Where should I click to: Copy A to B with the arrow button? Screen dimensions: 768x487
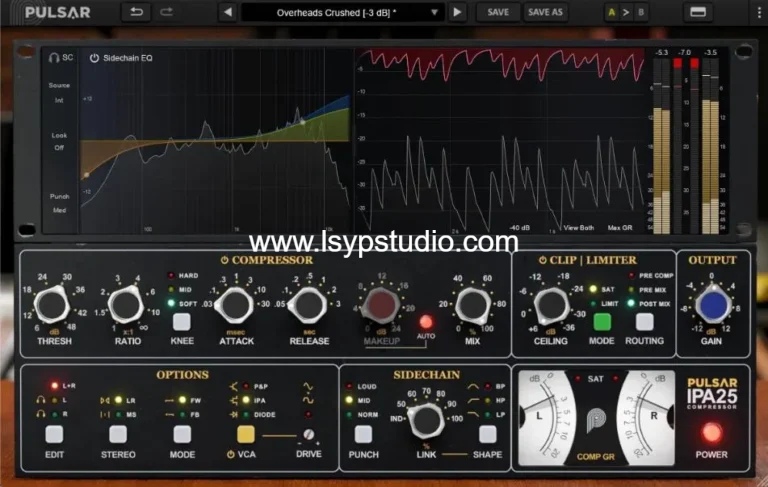pos(625,13)
